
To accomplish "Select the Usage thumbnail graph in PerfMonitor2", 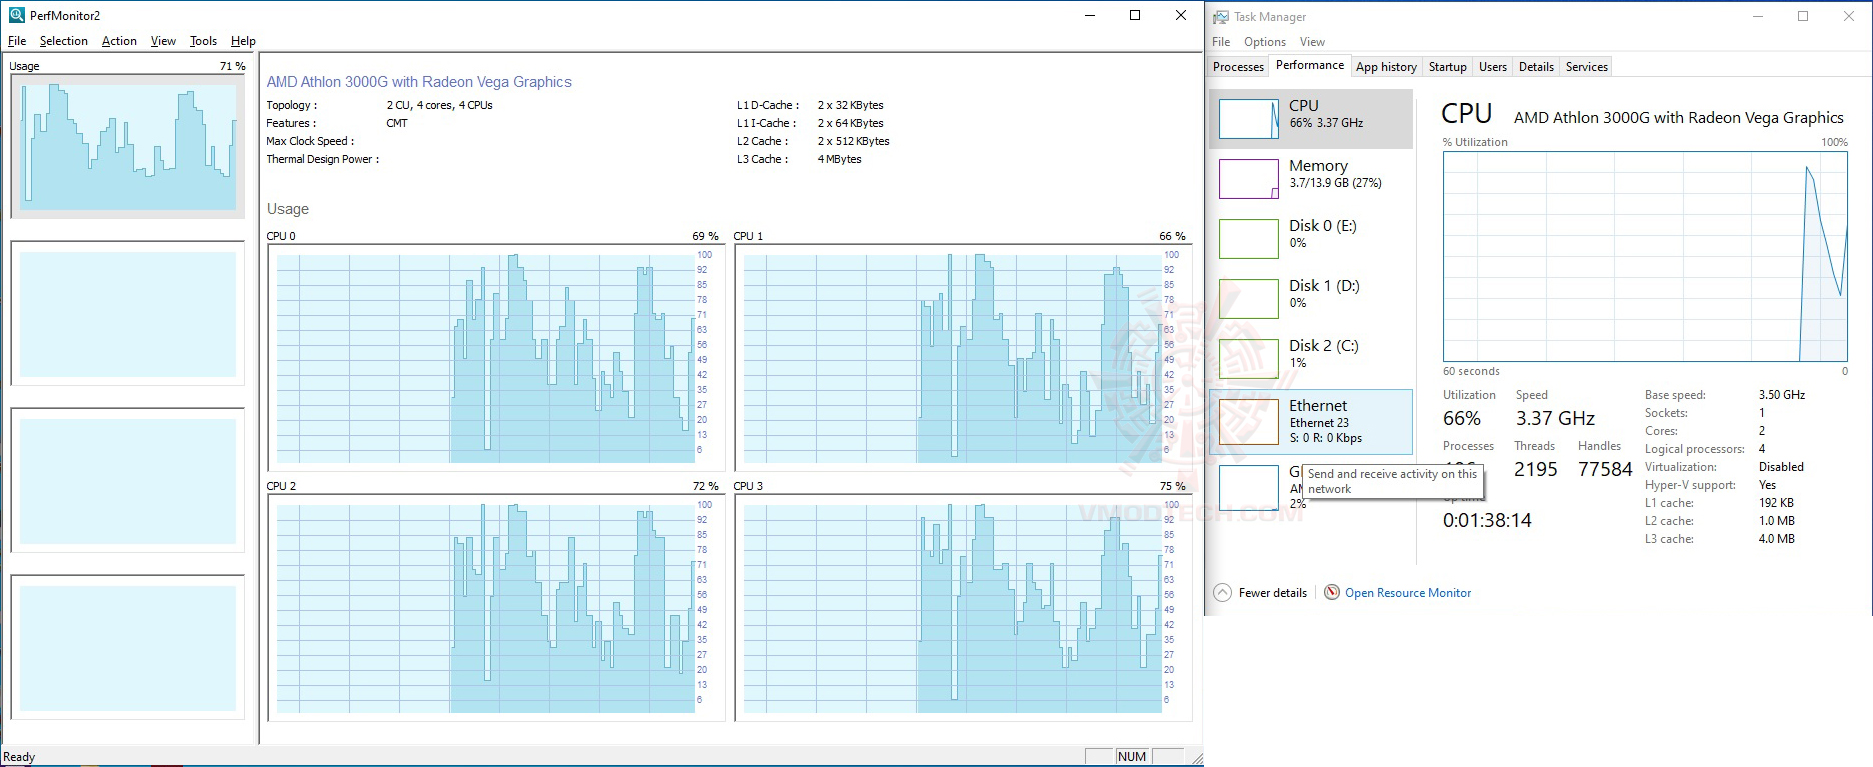I will pyautogui.click(x=128, y=146).
